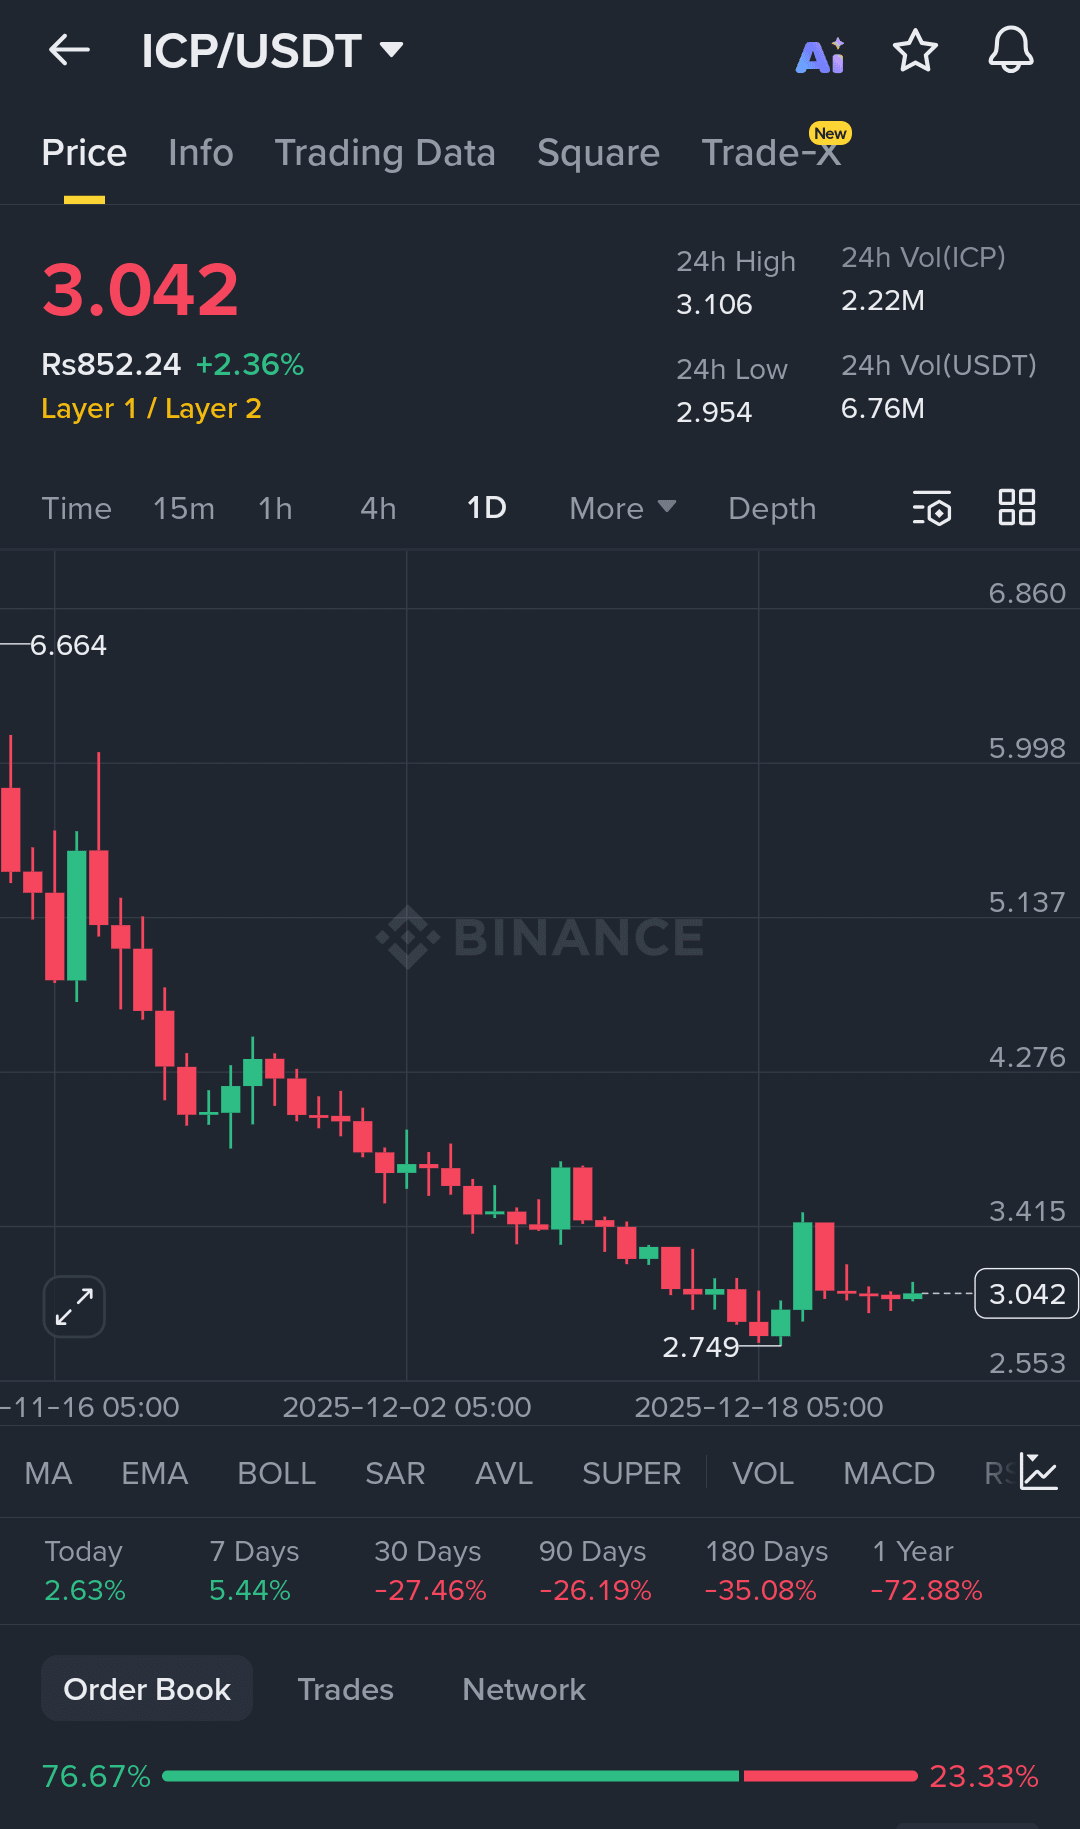Viewport: 1080px width, 1829px height.
Task: Open price alert bell icon
Action: pyautogui.click(x=1011, y=49)
